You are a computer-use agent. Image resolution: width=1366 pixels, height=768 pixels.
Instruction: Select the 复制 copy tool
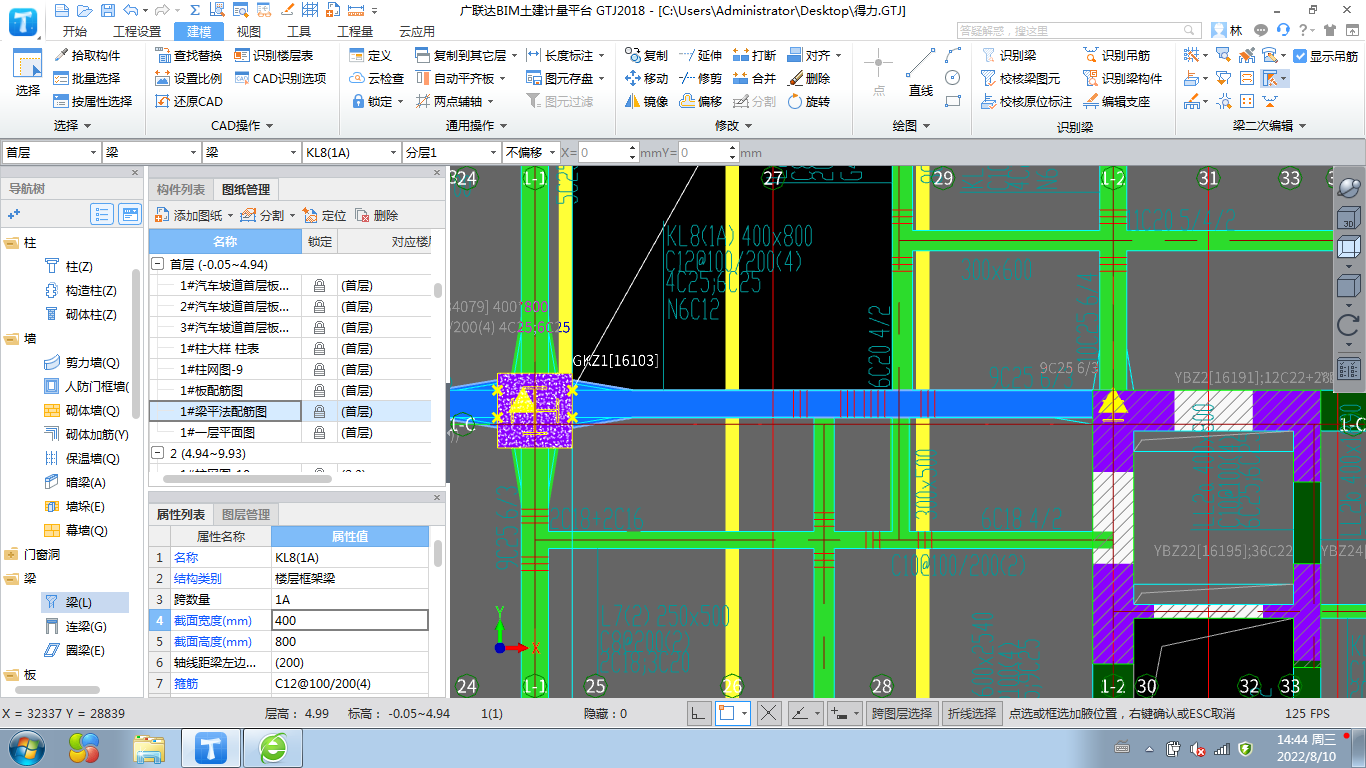coord(646,55)
